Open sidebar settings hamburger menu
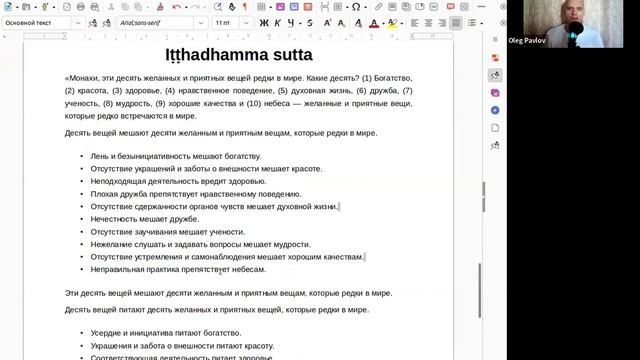The width and height of the screenshot is (640, 360). point(495,40)
